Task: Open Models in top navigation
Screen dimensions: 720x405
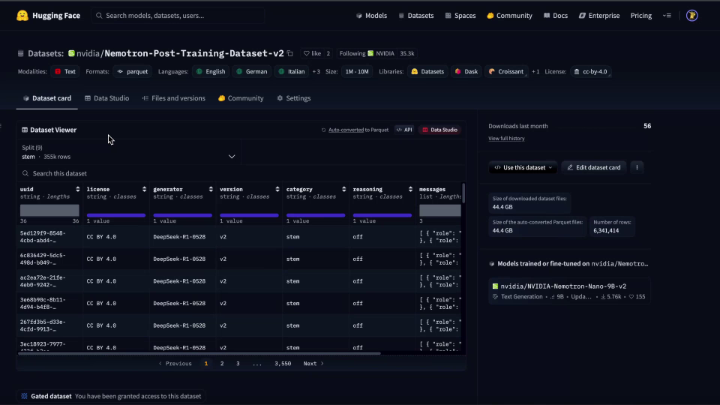Action: (x=371, y=16)
